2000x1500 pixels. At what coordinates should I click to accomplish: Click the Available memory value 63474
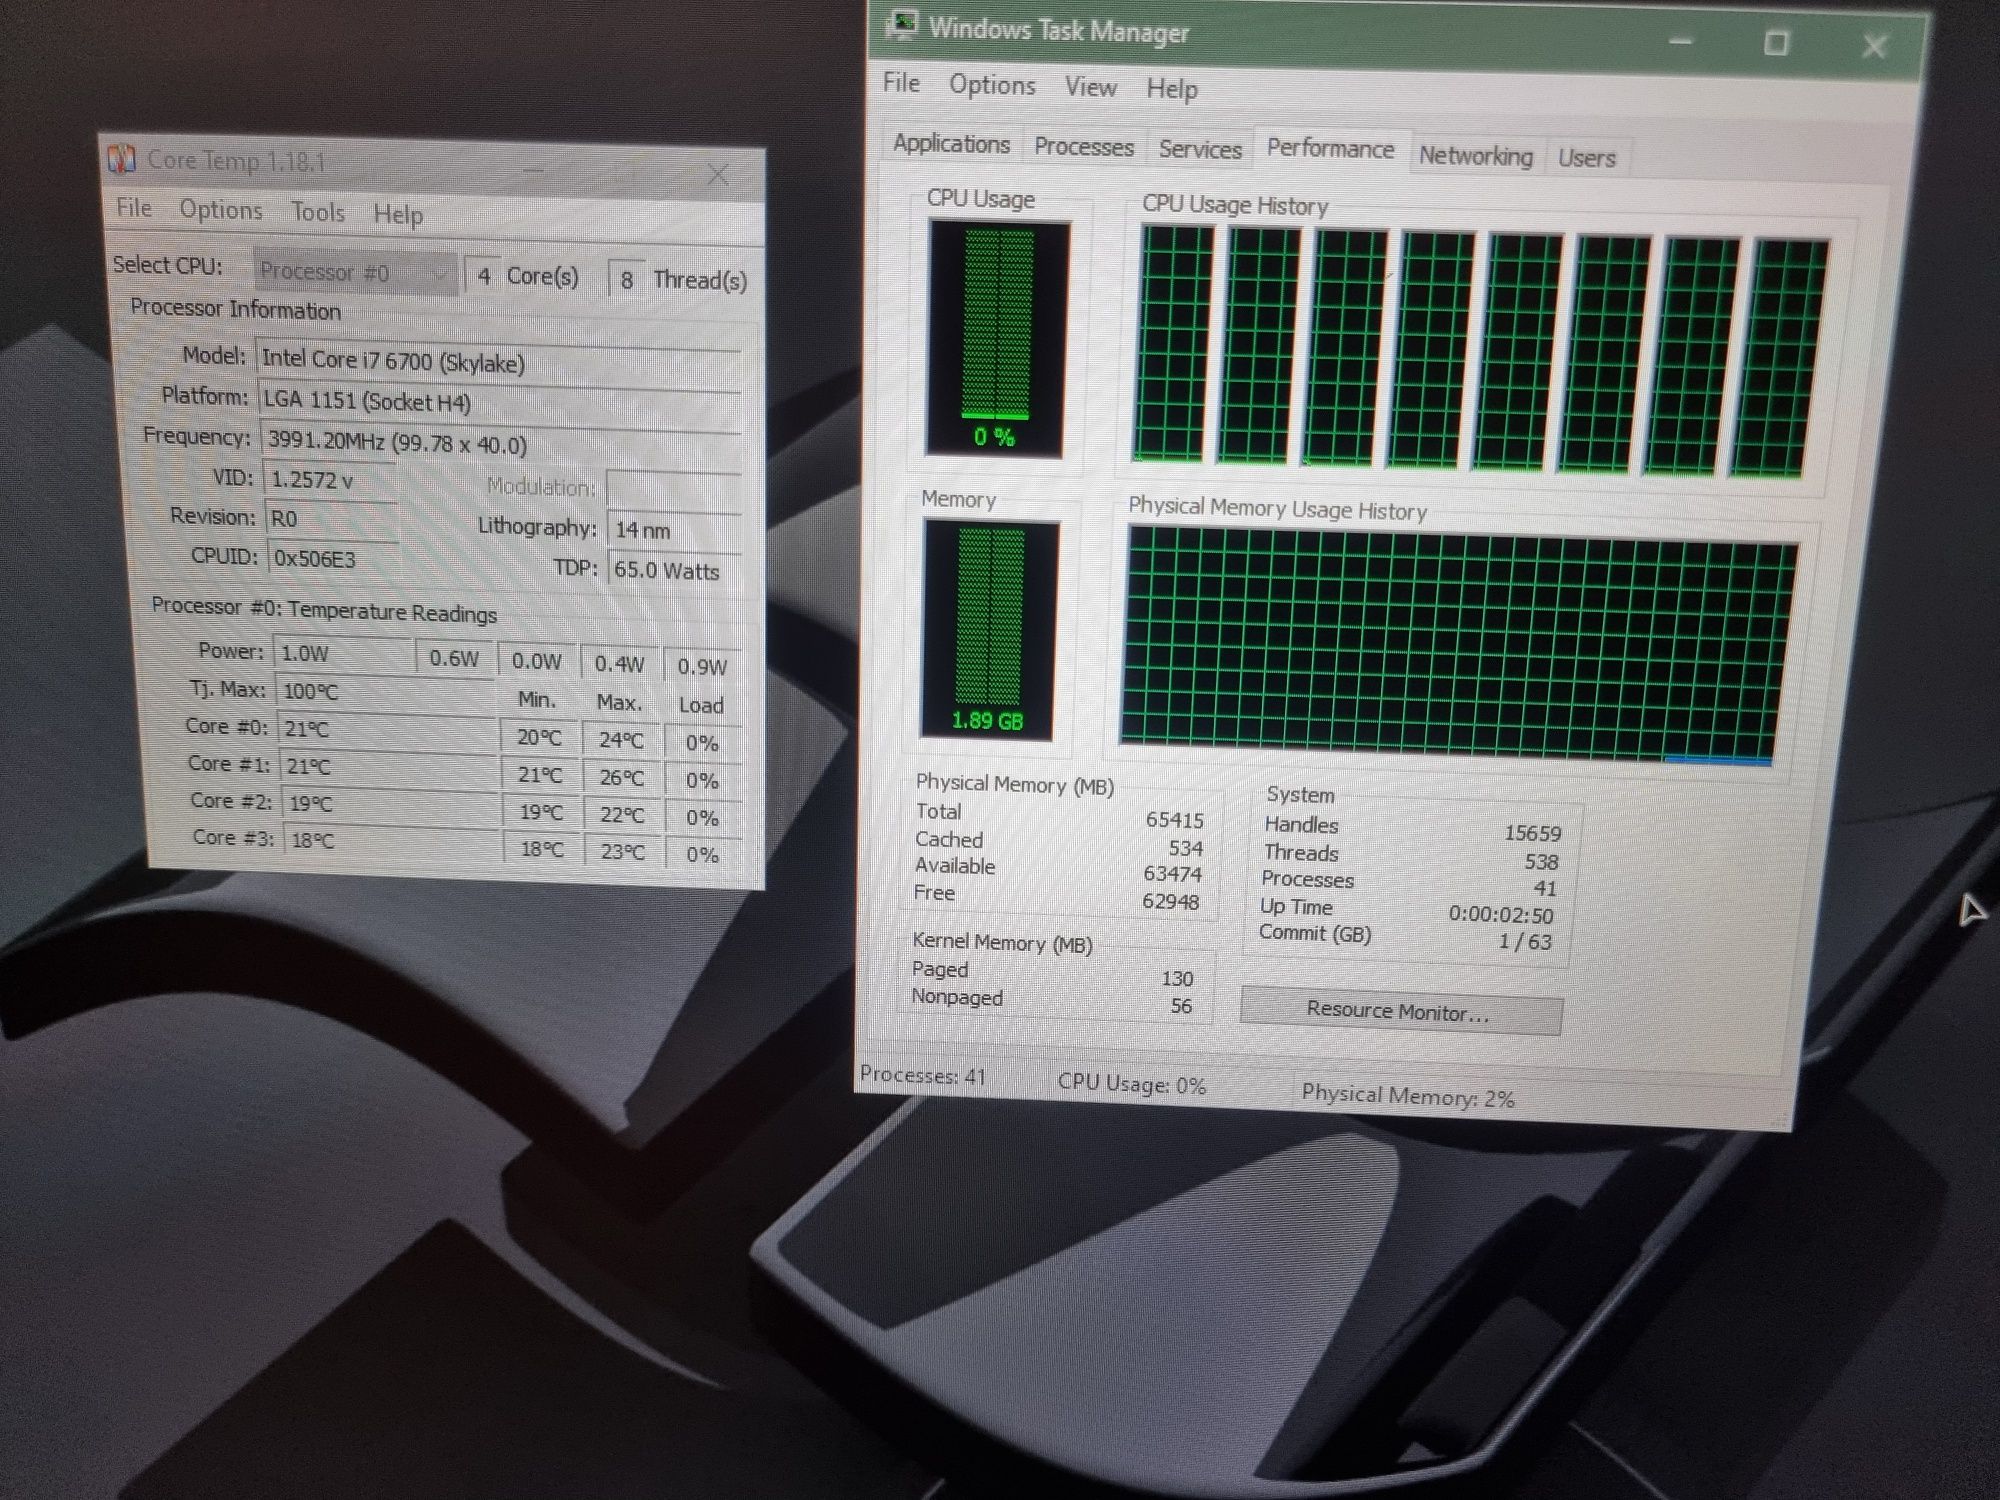point(1172,874)
